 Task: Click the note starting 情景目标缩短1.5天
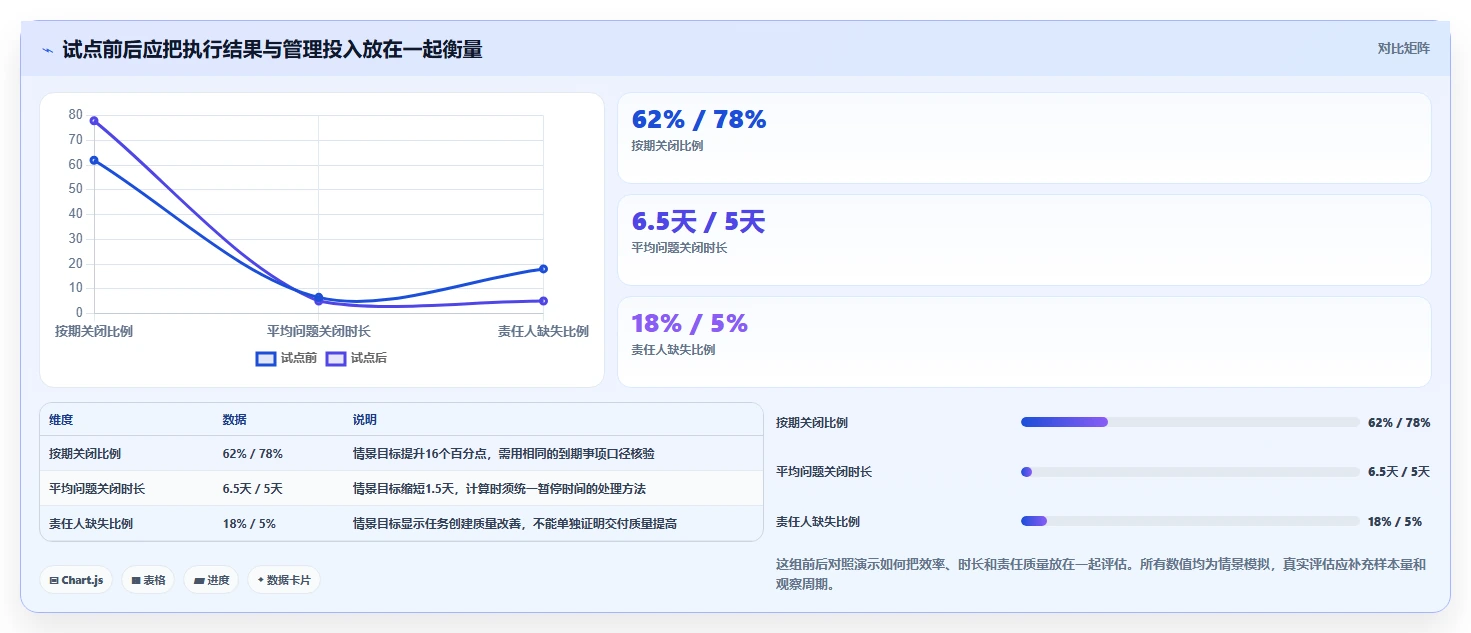[499, 489]
